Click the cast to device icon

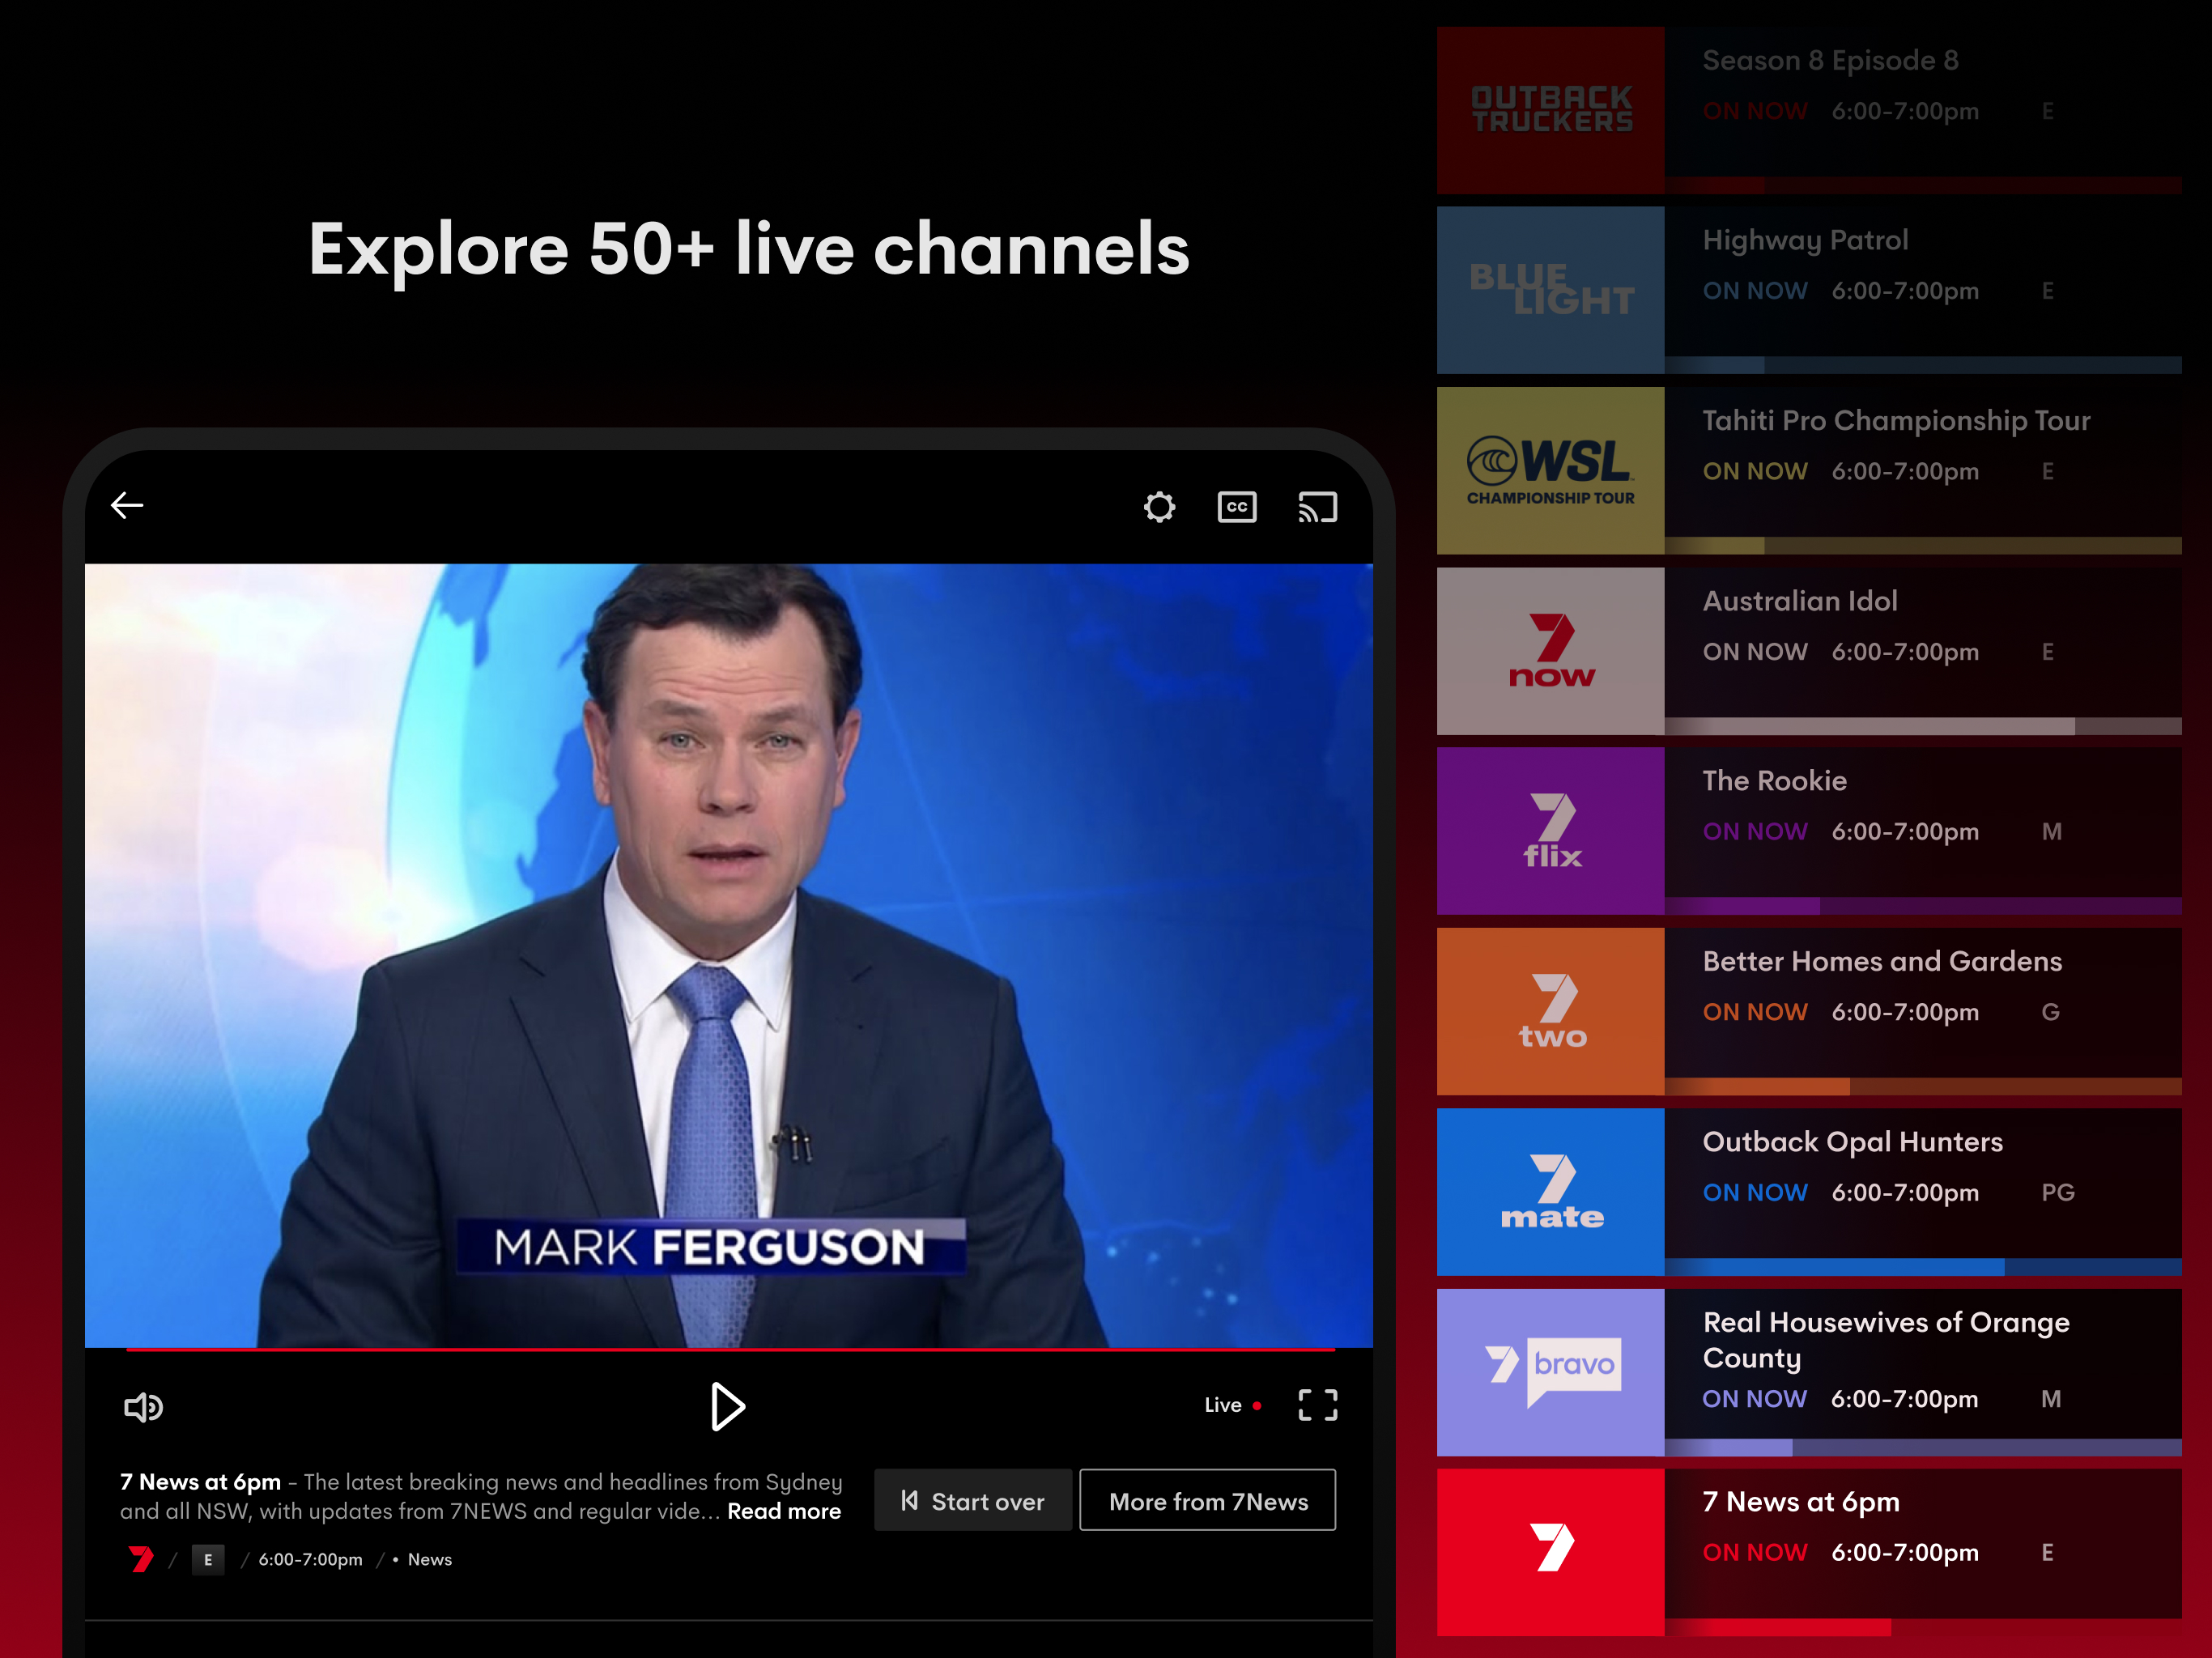tap(1317, 507)
